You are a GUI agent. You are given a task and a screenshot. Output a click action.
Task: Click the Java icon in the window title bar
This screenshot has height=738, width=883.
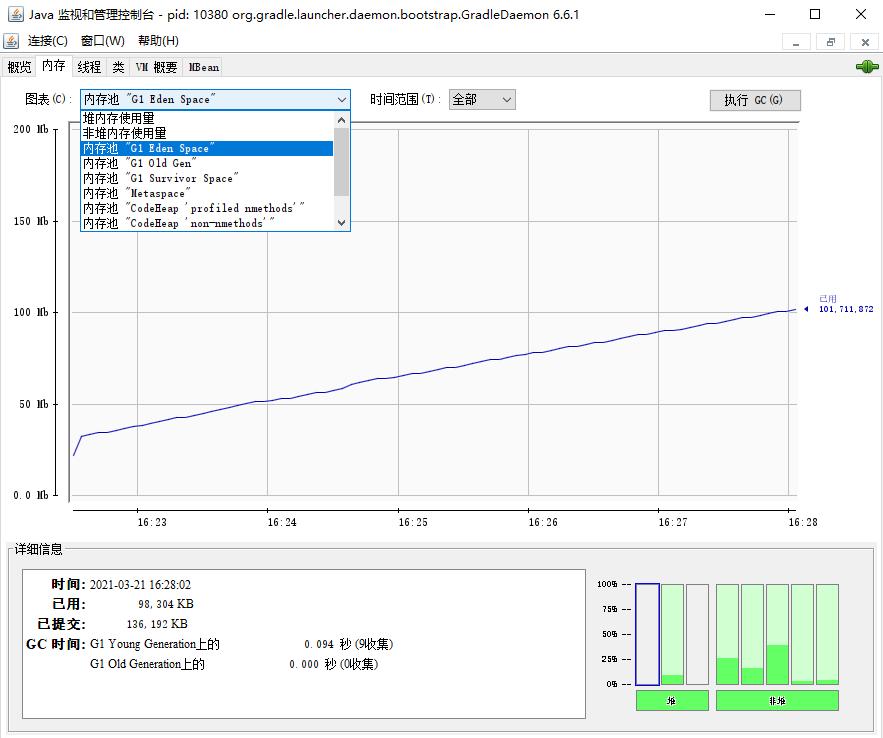[x=14, y=14]
